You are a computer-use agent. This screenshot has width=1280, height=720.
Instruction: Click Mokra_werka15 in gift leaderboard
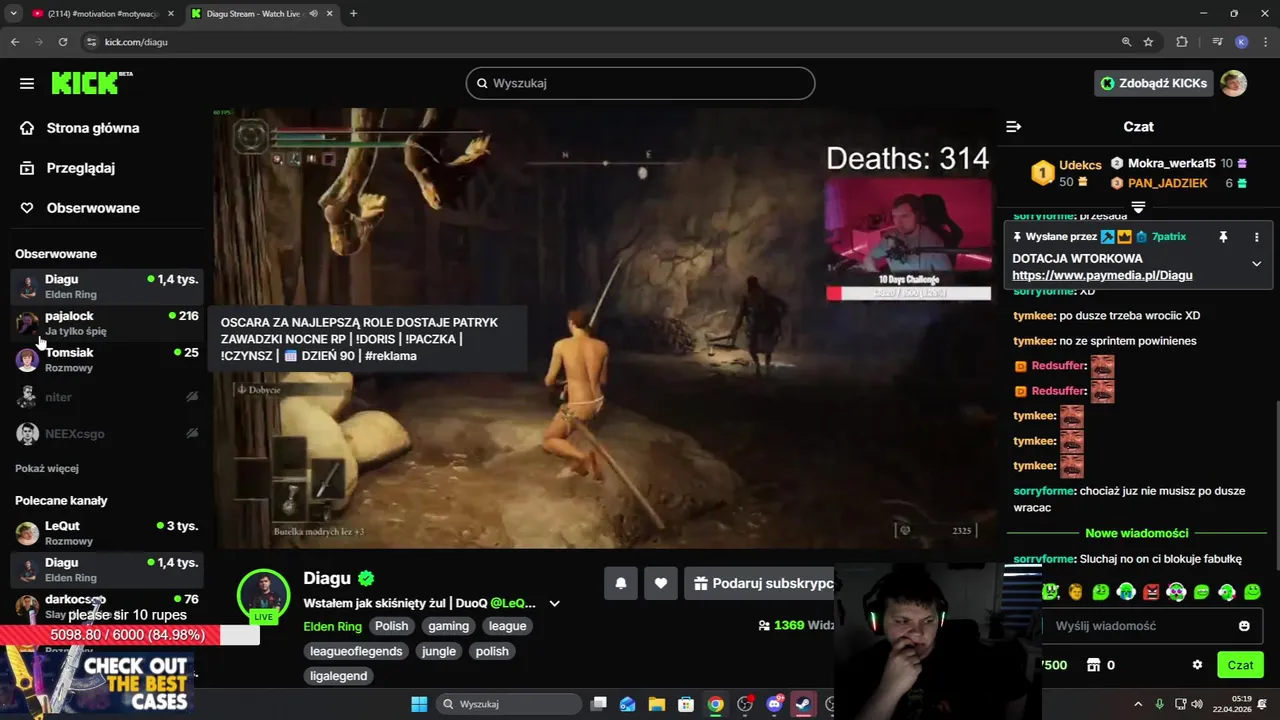click(x=1171, y=163)
